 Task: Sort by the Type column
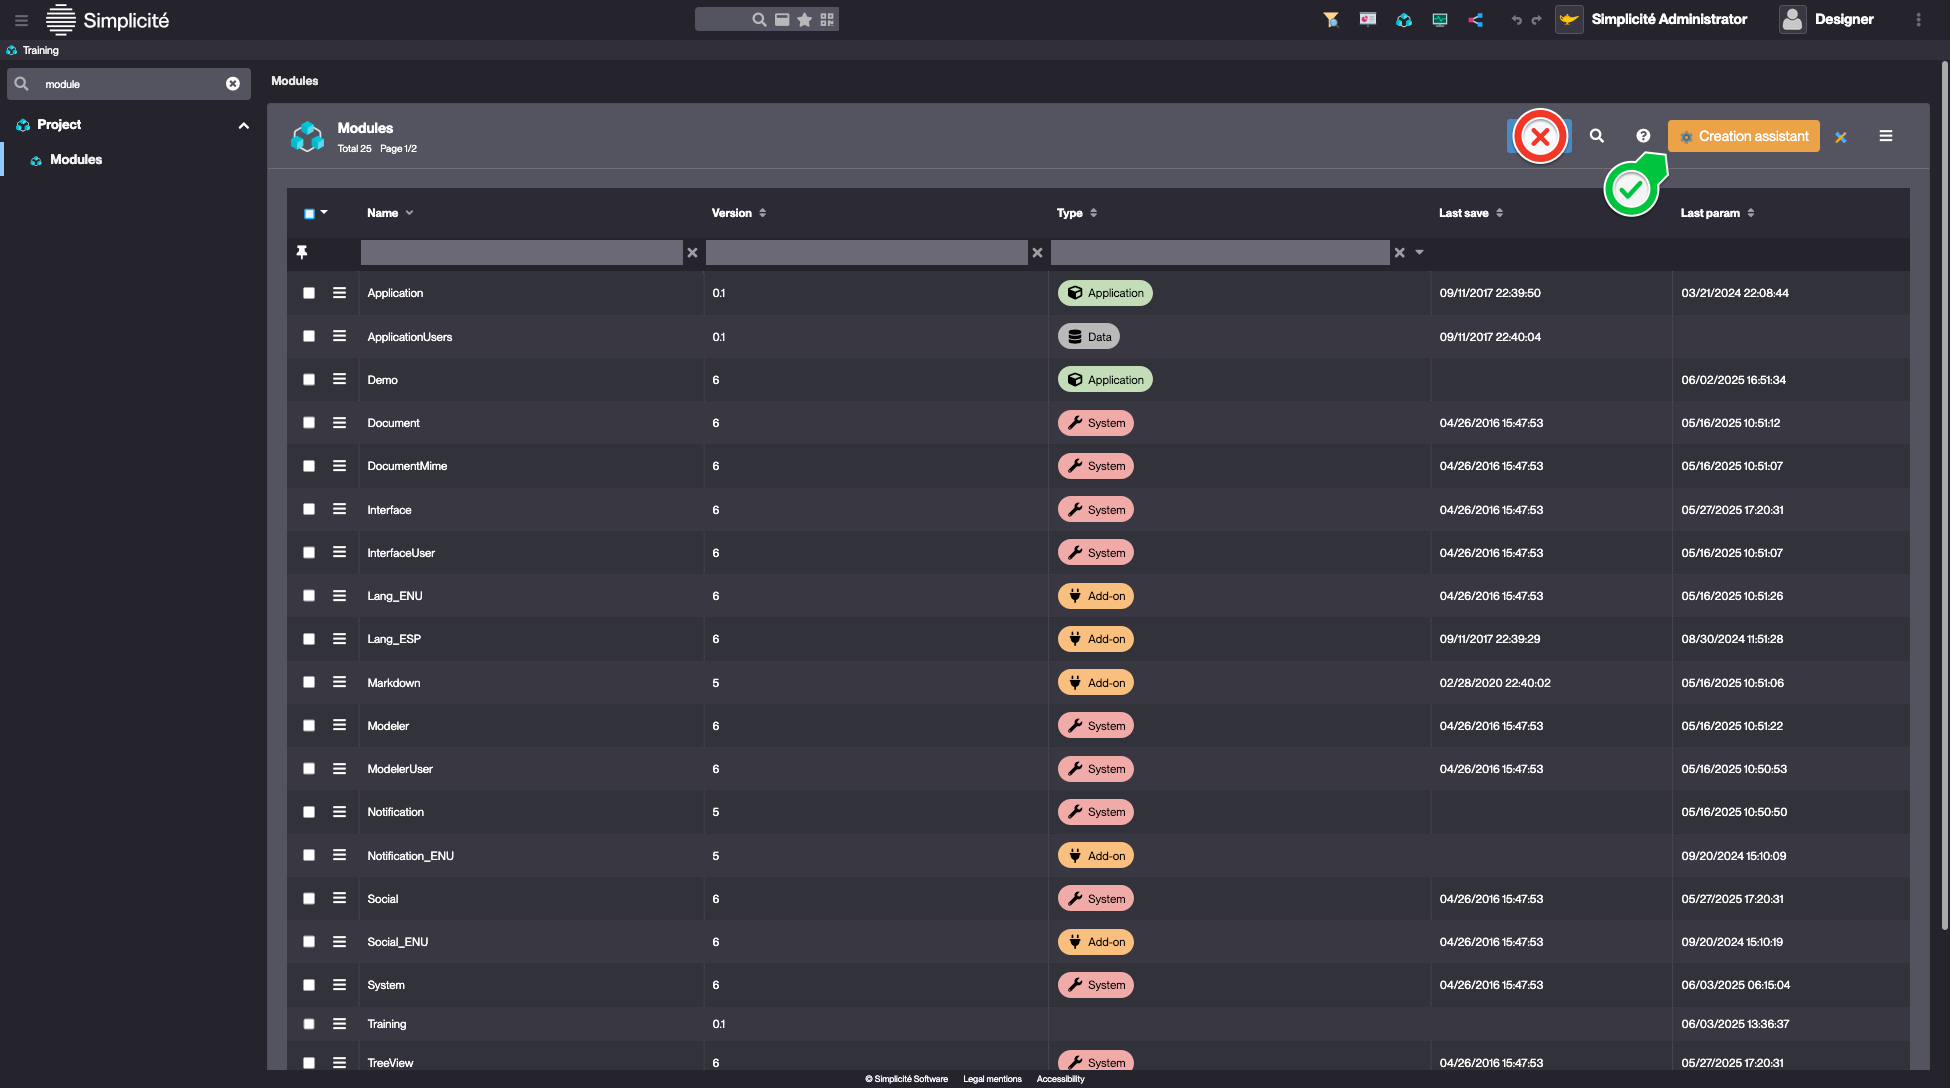coord(1077,213)
